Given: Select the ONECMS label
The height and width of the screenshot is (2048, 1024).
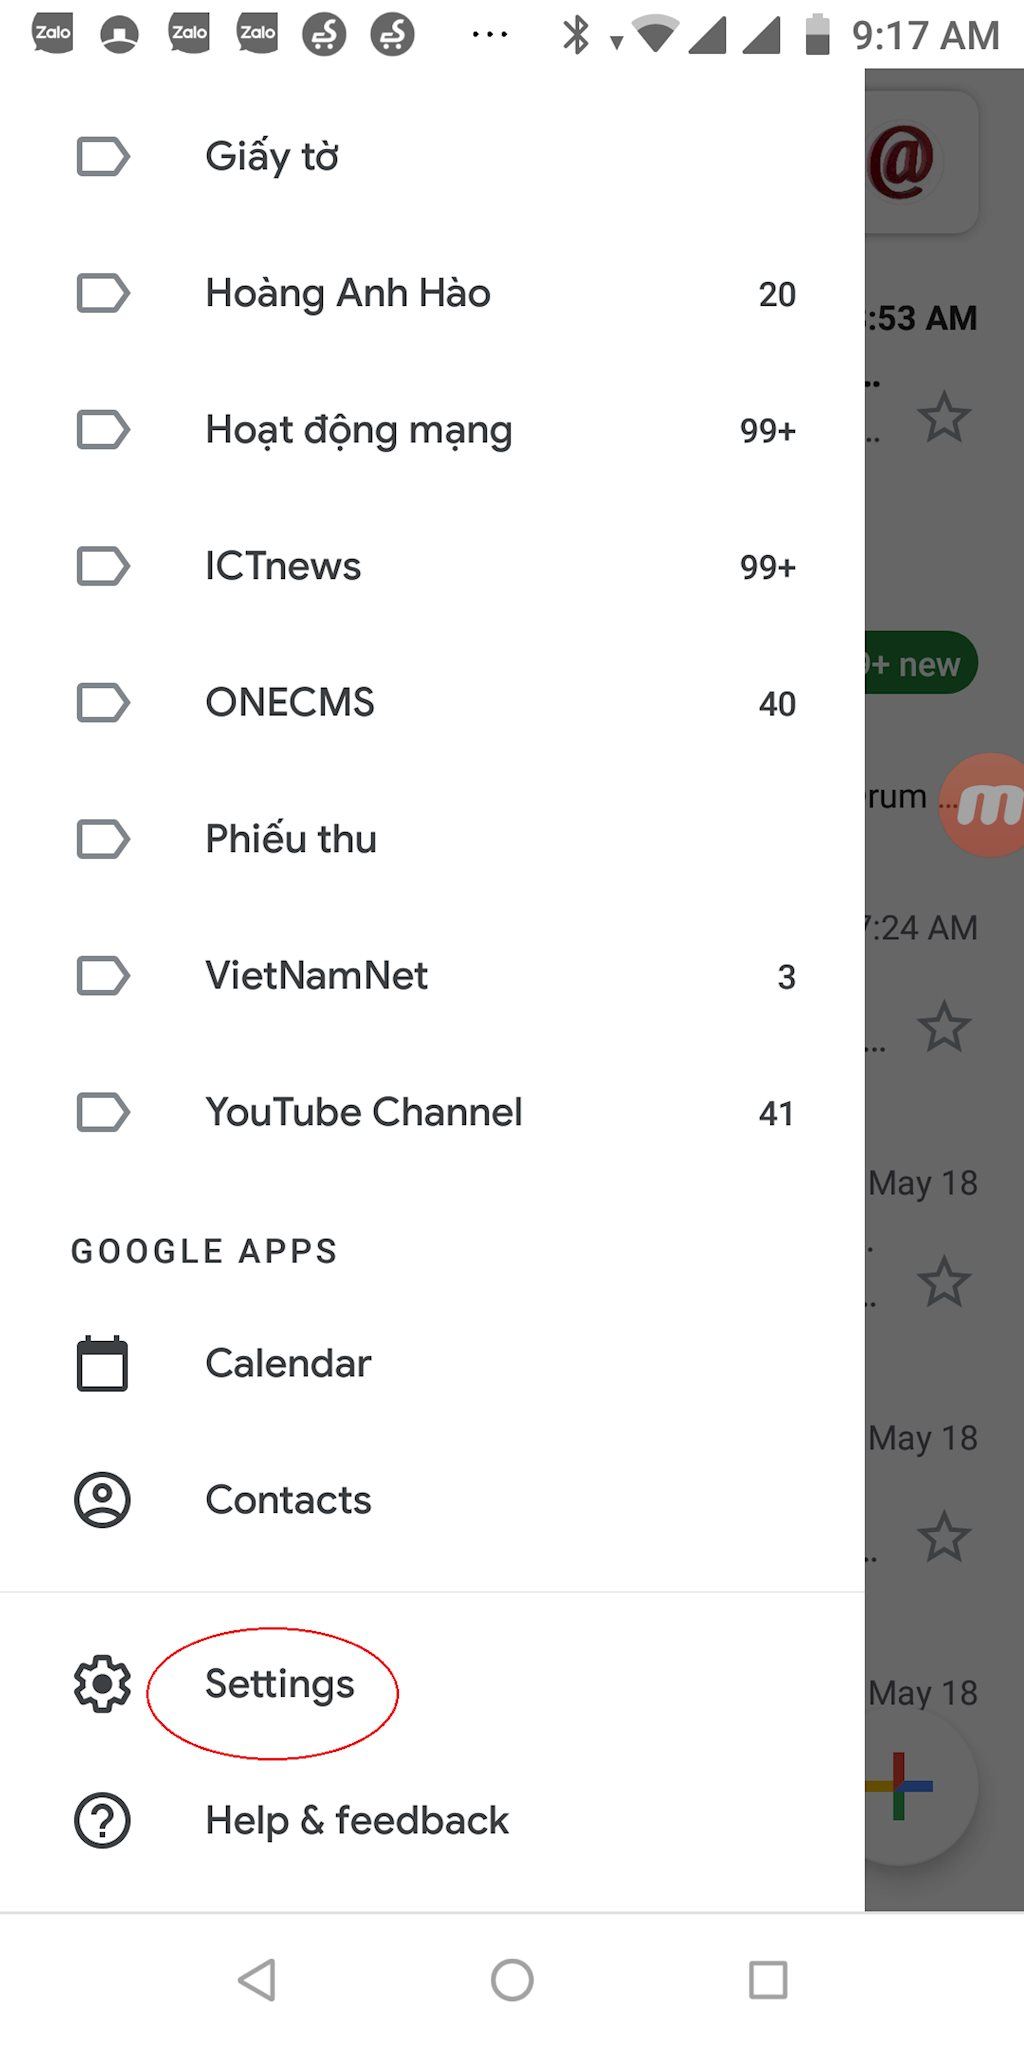Looking at the screenshot, I should 290,703.
